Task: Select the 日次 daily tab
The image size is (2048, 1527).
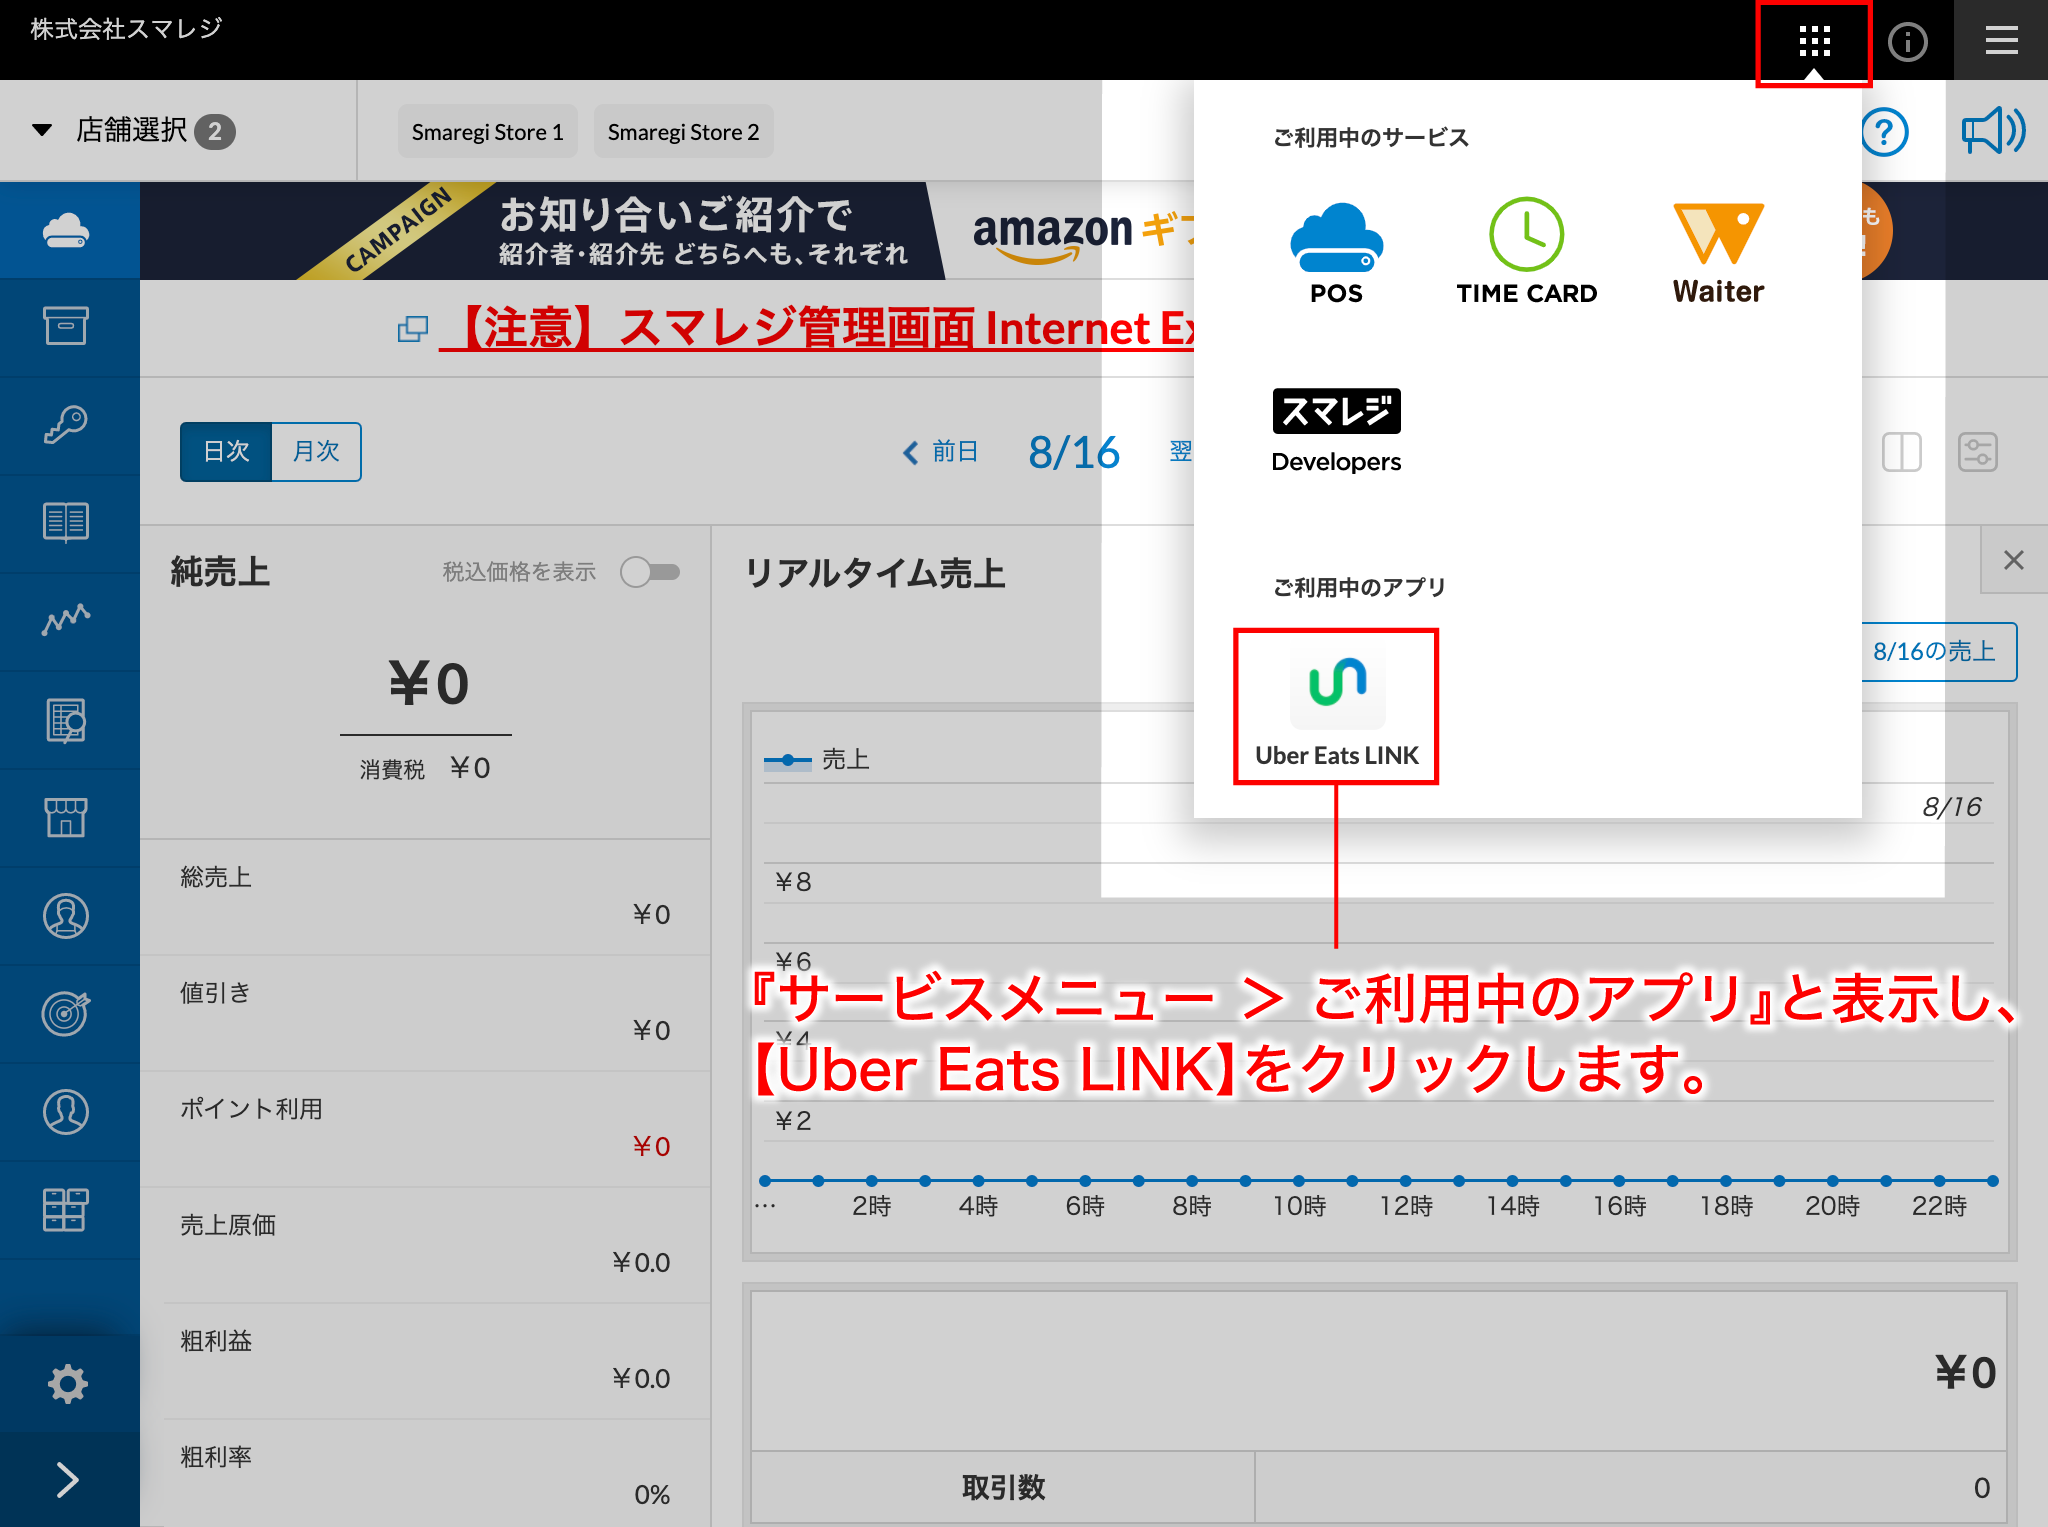Action: tap(226, 452)
